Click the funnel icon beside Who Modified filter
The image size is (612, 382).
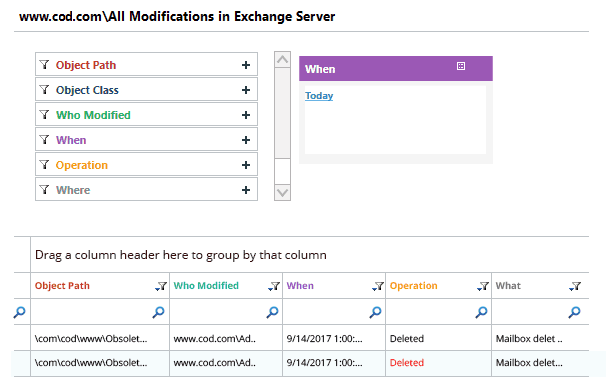[x=44, y=114]
